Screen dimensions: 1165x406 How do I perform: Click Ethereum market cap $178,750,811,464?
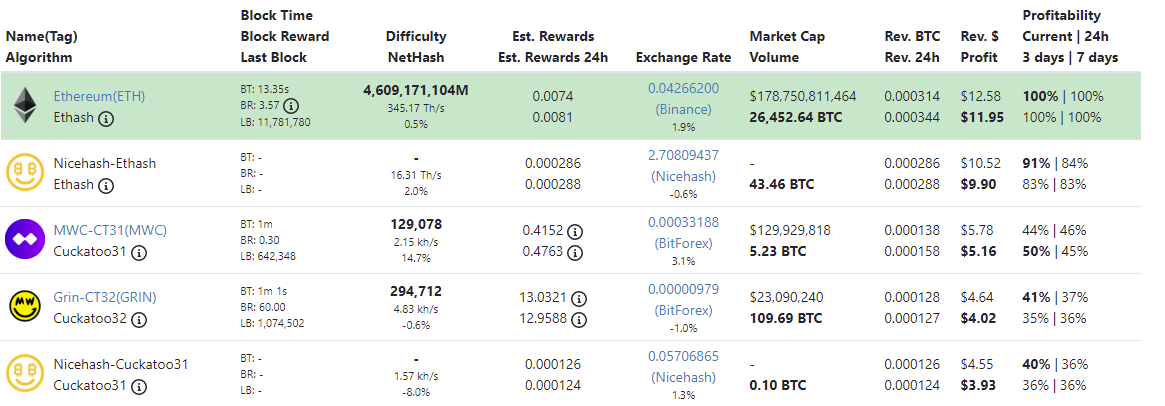803,96
